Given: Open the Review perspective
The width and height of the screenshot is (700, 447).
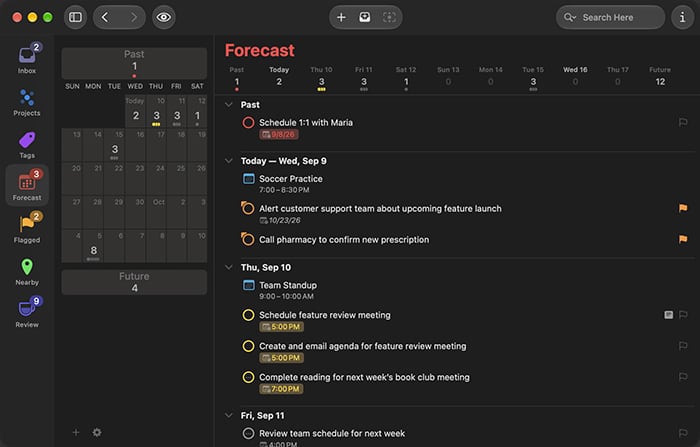Looking at the screenshot, I should coord(27,313).
